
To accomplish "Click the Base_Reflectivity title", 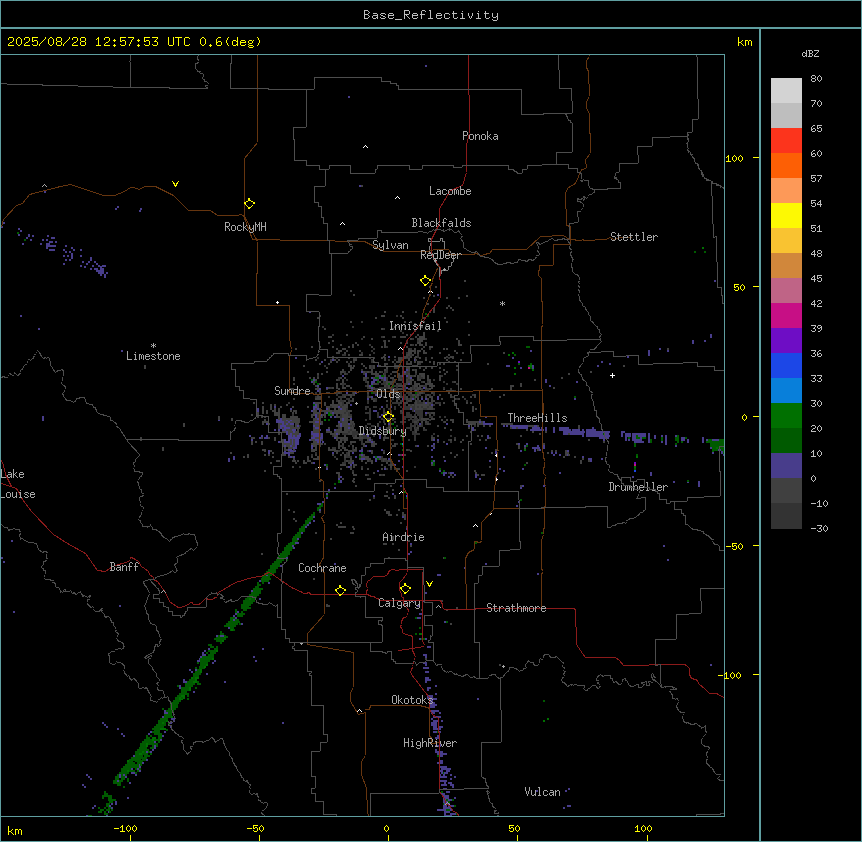I will 431,15.
